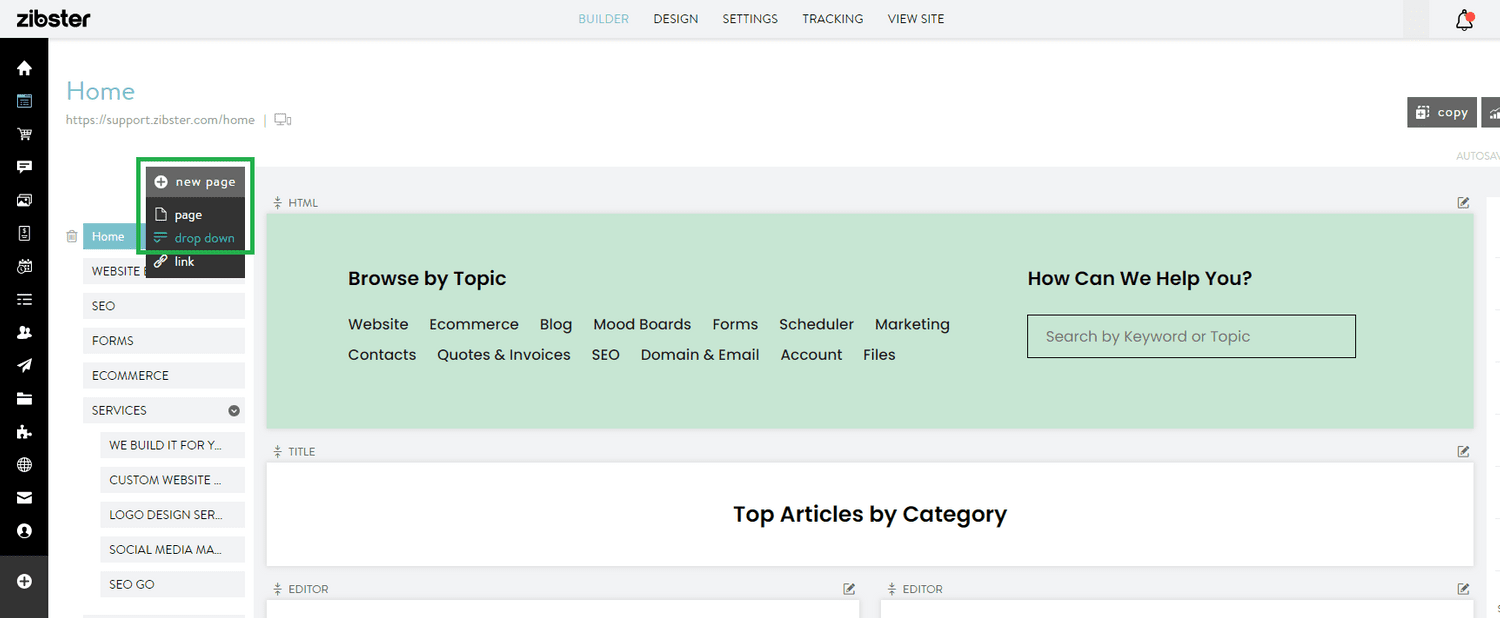This screenshot has width=1500, height=618.
Task: Click the Search by Keyword input field
Action: (1190, 336)
